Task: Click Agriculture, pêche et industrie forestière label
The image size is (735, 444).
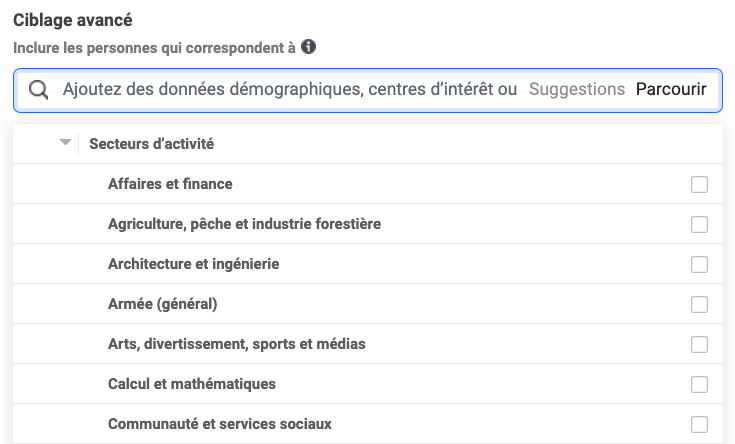Action: tap(244, 225)
